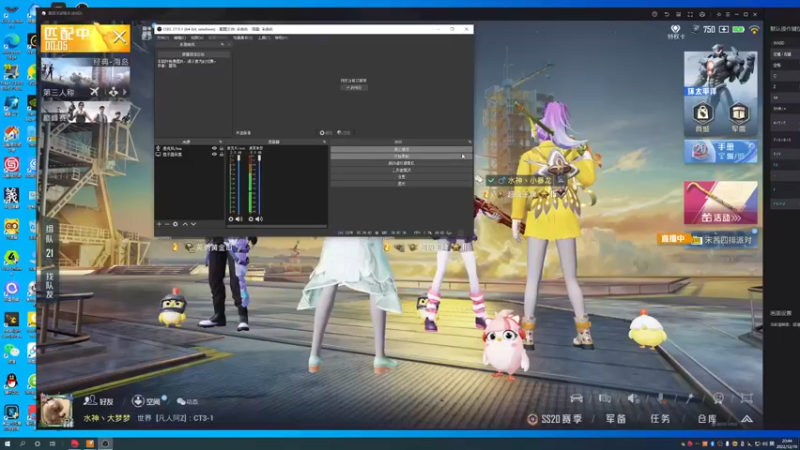Open the 控件 controls dock header menu in OBS

[x=469, y=142]
